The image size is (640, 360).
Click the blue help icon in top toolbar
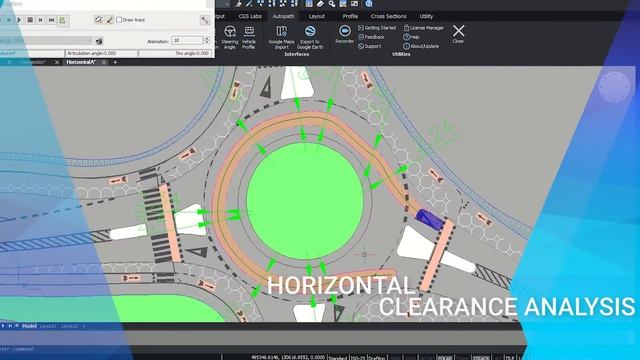tap(369, 4)
